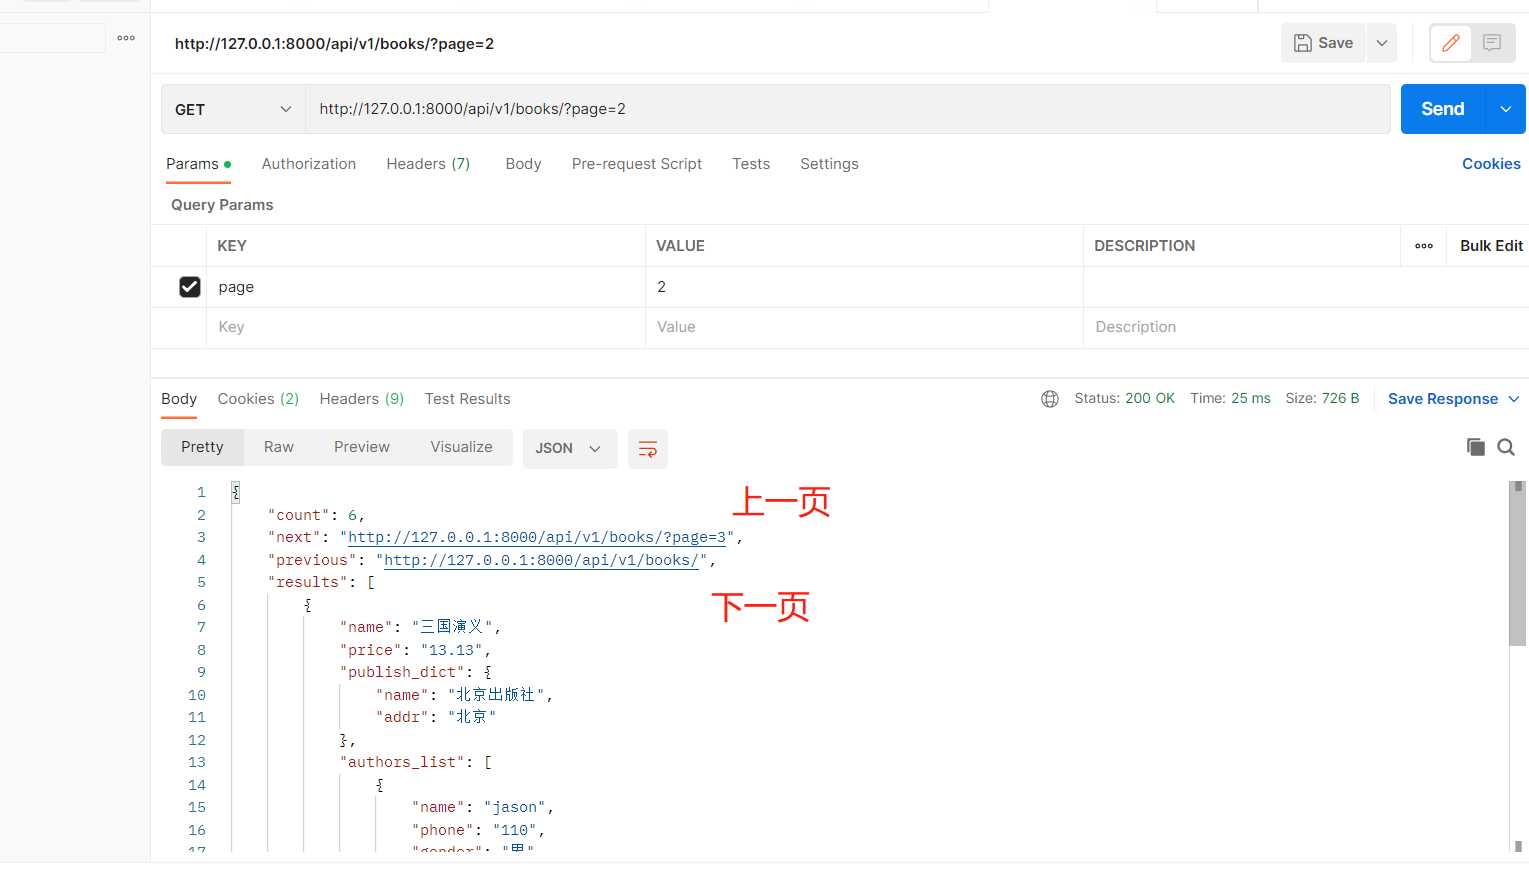Open the request Body tab
Image resolution: width=1529 pixels, height=869 pixels.
pos(523,164)
